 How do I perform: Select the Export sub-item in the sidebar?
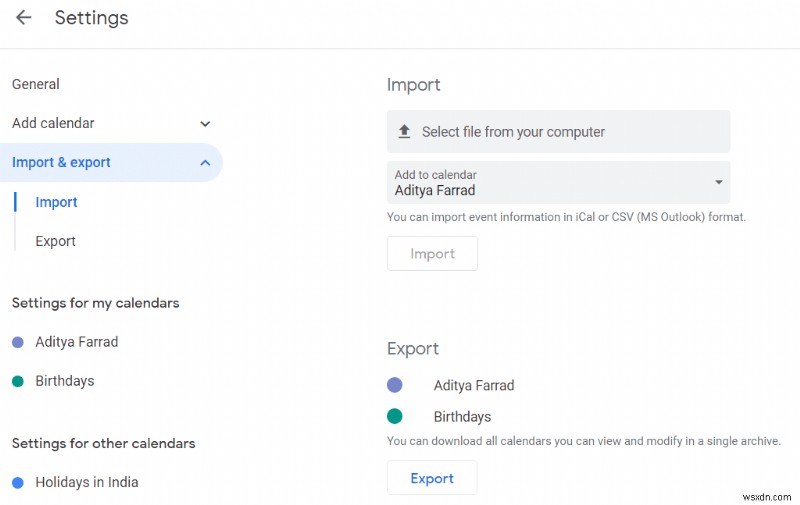point(55,241)
